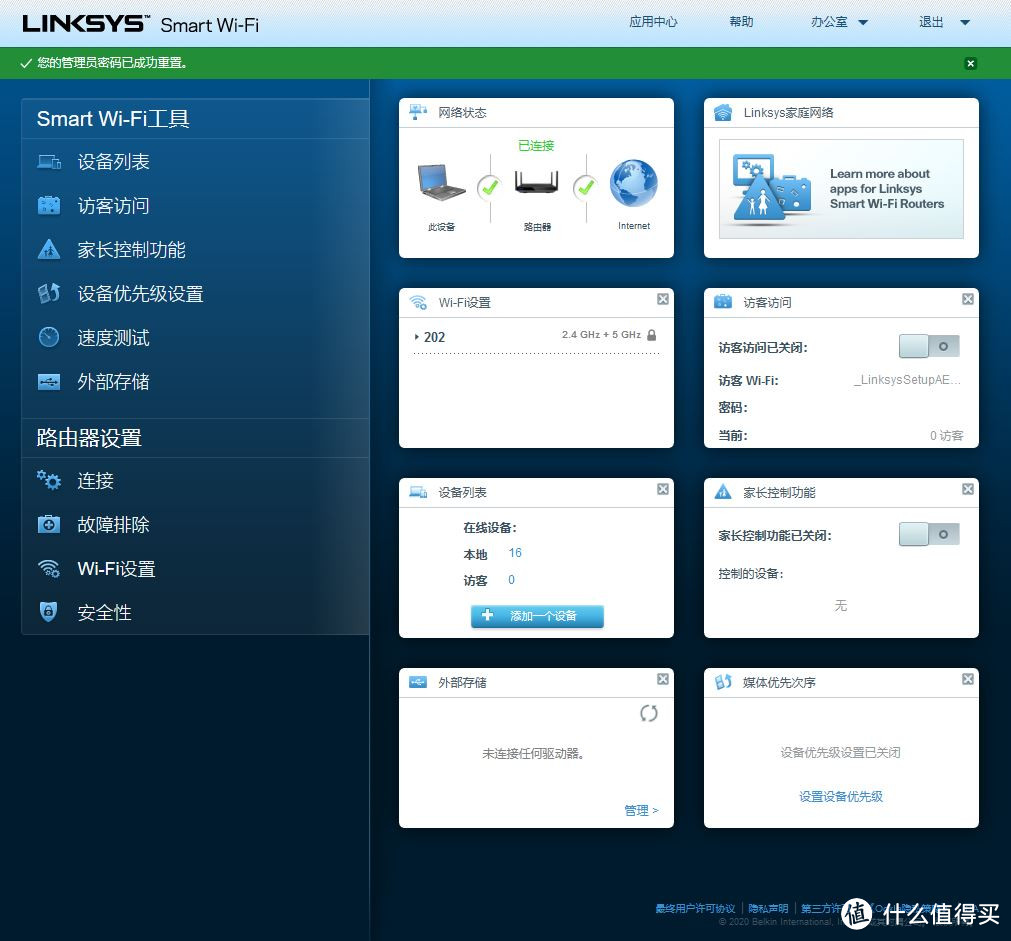Open Wi-Fi设置 in the router settings sidebar
1011x941 pixels.
117,569
